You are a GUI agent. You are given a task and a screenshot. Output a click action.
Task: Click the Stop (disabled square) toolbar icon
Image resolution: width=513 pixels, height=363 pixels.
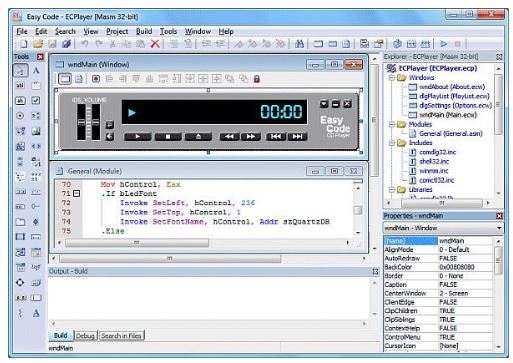pyautogui.click(x=458, y=44)
